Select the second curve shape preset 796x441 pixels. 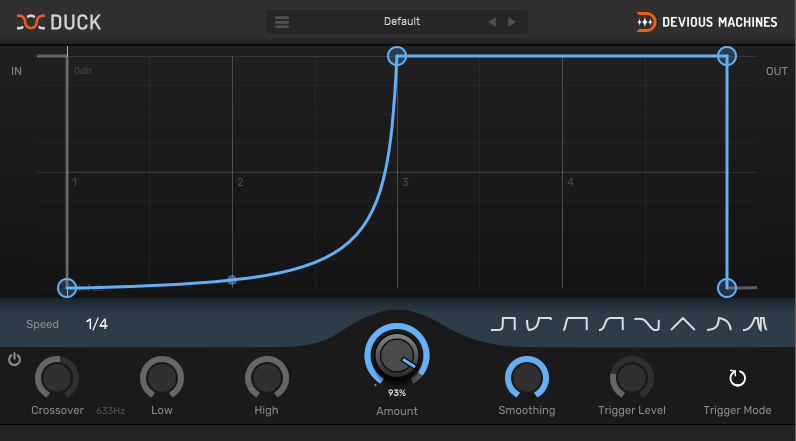click(539, 324)
